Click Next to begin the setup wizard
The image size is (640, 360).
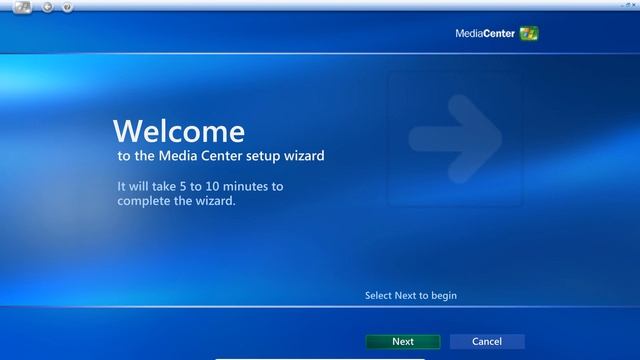(x=403, y=342)
